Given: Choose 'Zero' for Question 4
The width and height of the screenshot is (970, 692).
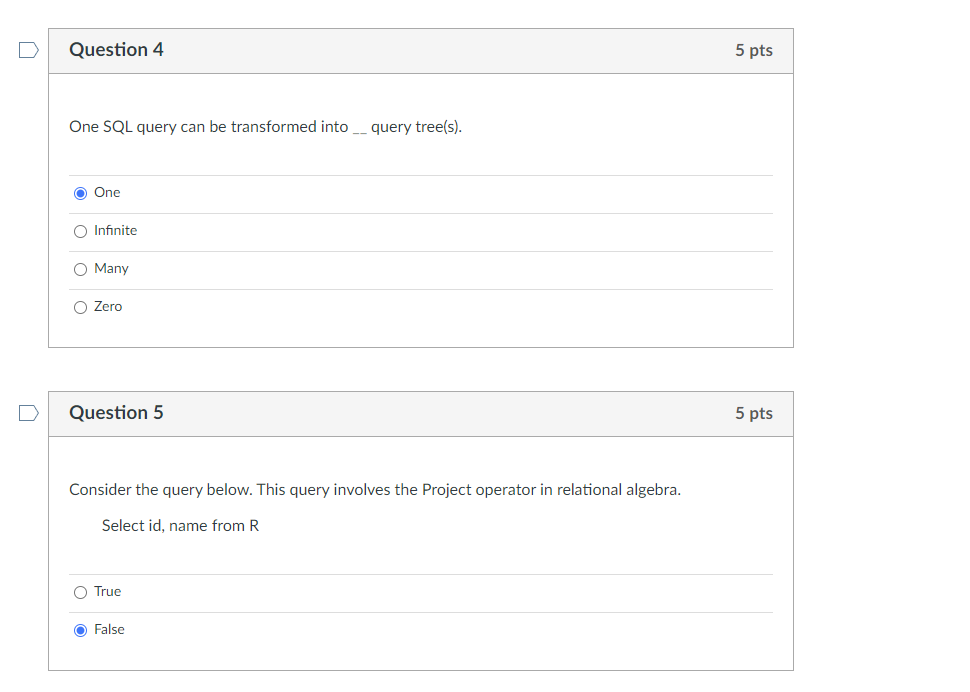Looking at the screenshot, I should pyautogui.click(x=80, y=306).
